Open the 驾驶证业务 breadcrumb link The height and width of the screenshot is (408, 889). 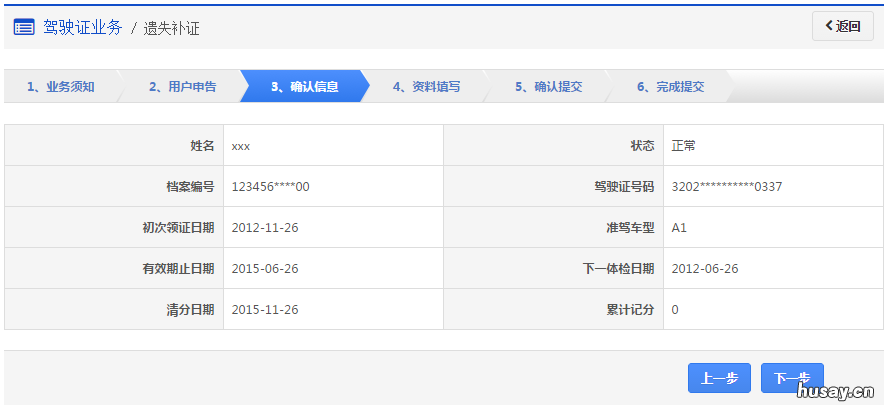coord(82,27)
